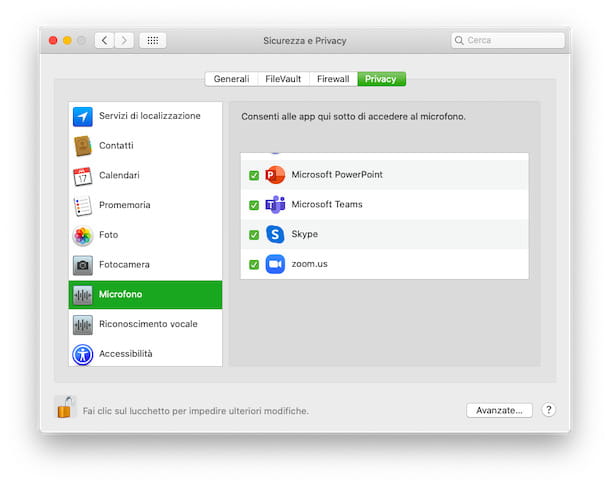Screen dimensions: 610x485
Task: Open help with the question mark button
Action: click(549, 410)
